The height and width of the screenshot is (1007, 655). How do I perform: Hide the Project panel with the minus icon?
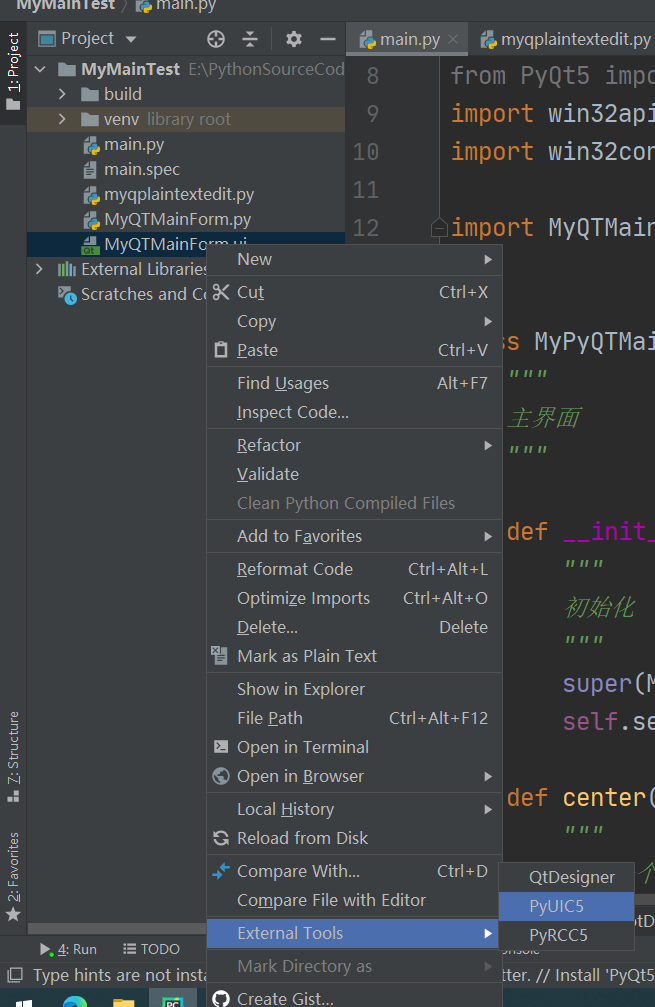[328, 39]
